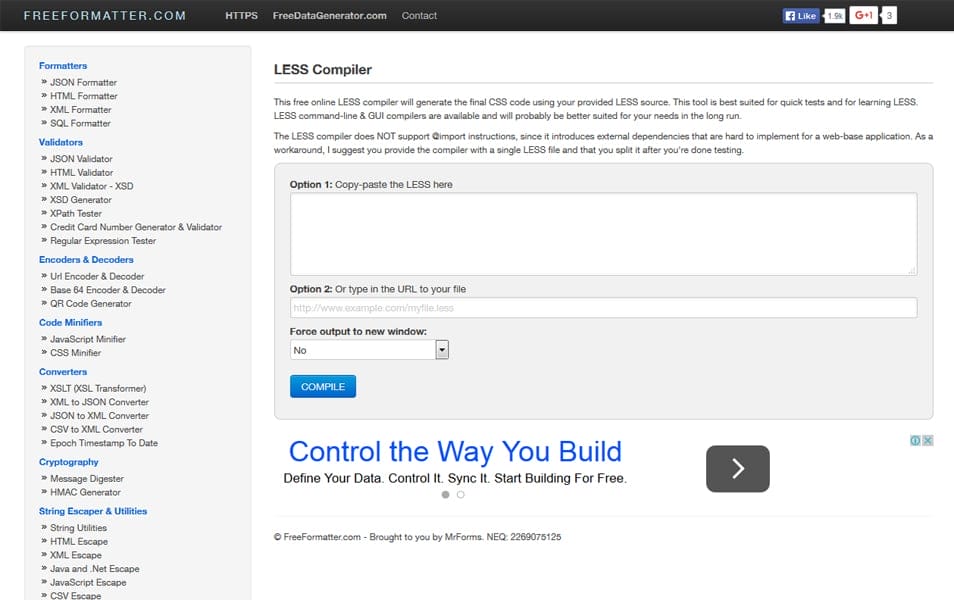Click the LESS Compiler page title
Viewport: 954px width, 600px height.
click(x=322, y=70)
